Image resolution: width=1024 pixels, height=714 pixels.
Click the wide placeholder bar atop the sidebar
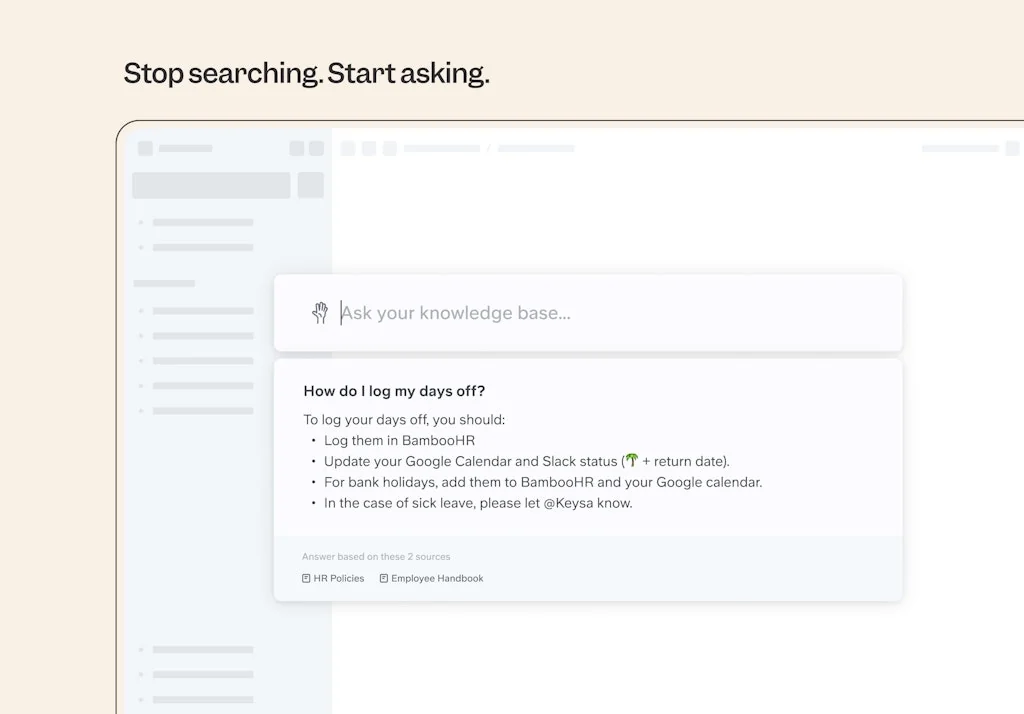coord(211,185)
